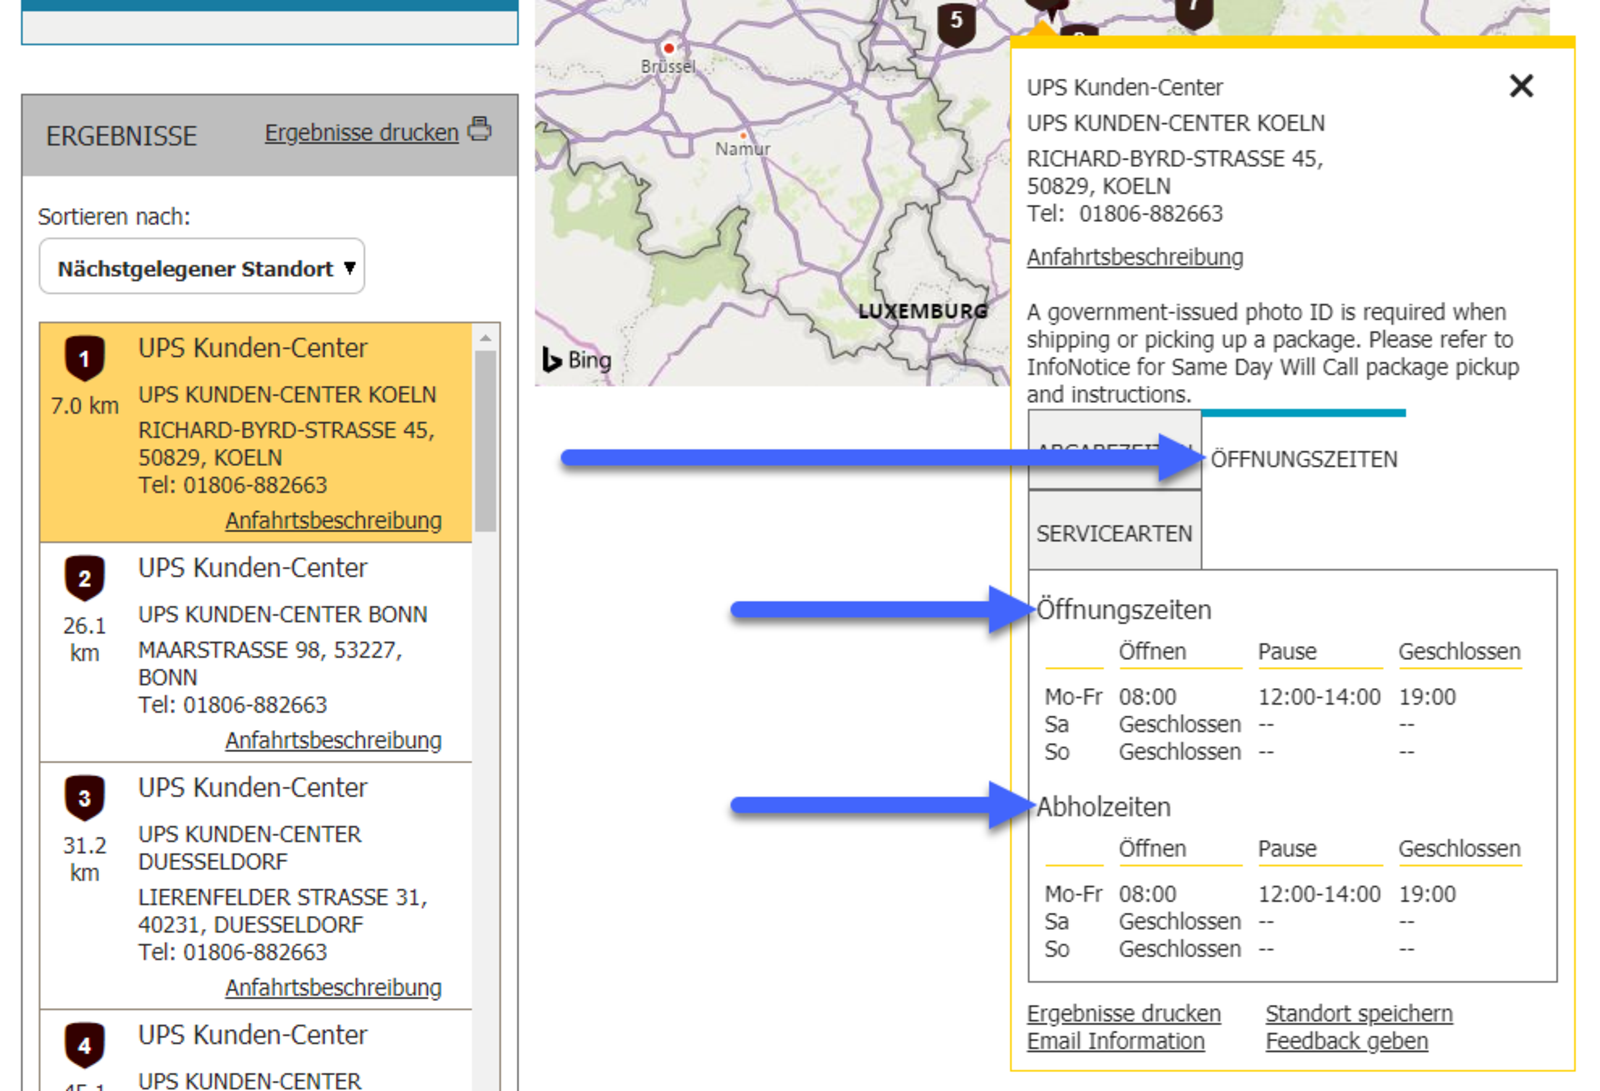
Task: Select result marker number 1 KOELN
Action: 84,358
